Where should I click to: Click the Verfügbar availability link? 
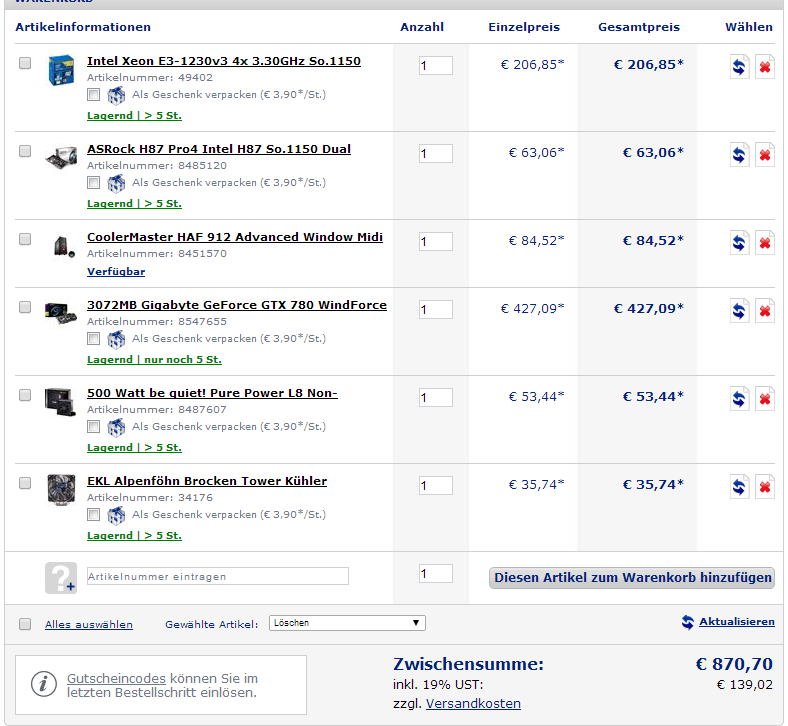(x=116, y=272)
